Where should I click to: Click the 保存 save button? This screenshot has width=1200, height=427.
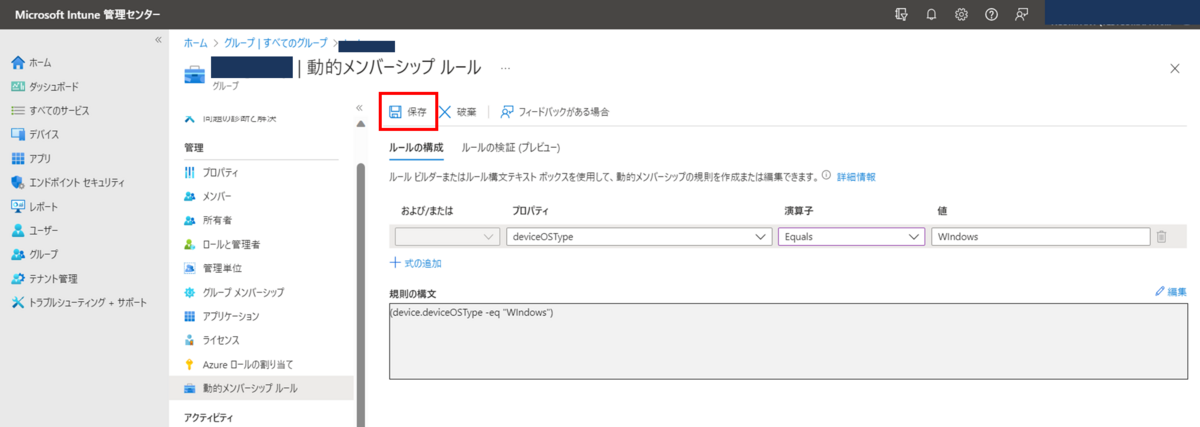click(408, 112)
